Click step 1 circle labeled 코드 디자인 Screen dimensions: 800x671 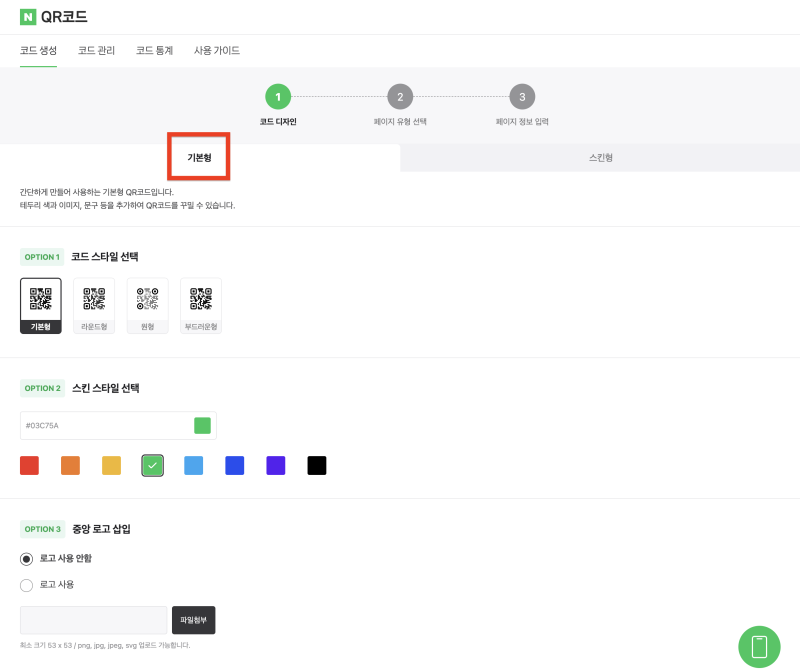pos(278,97)
